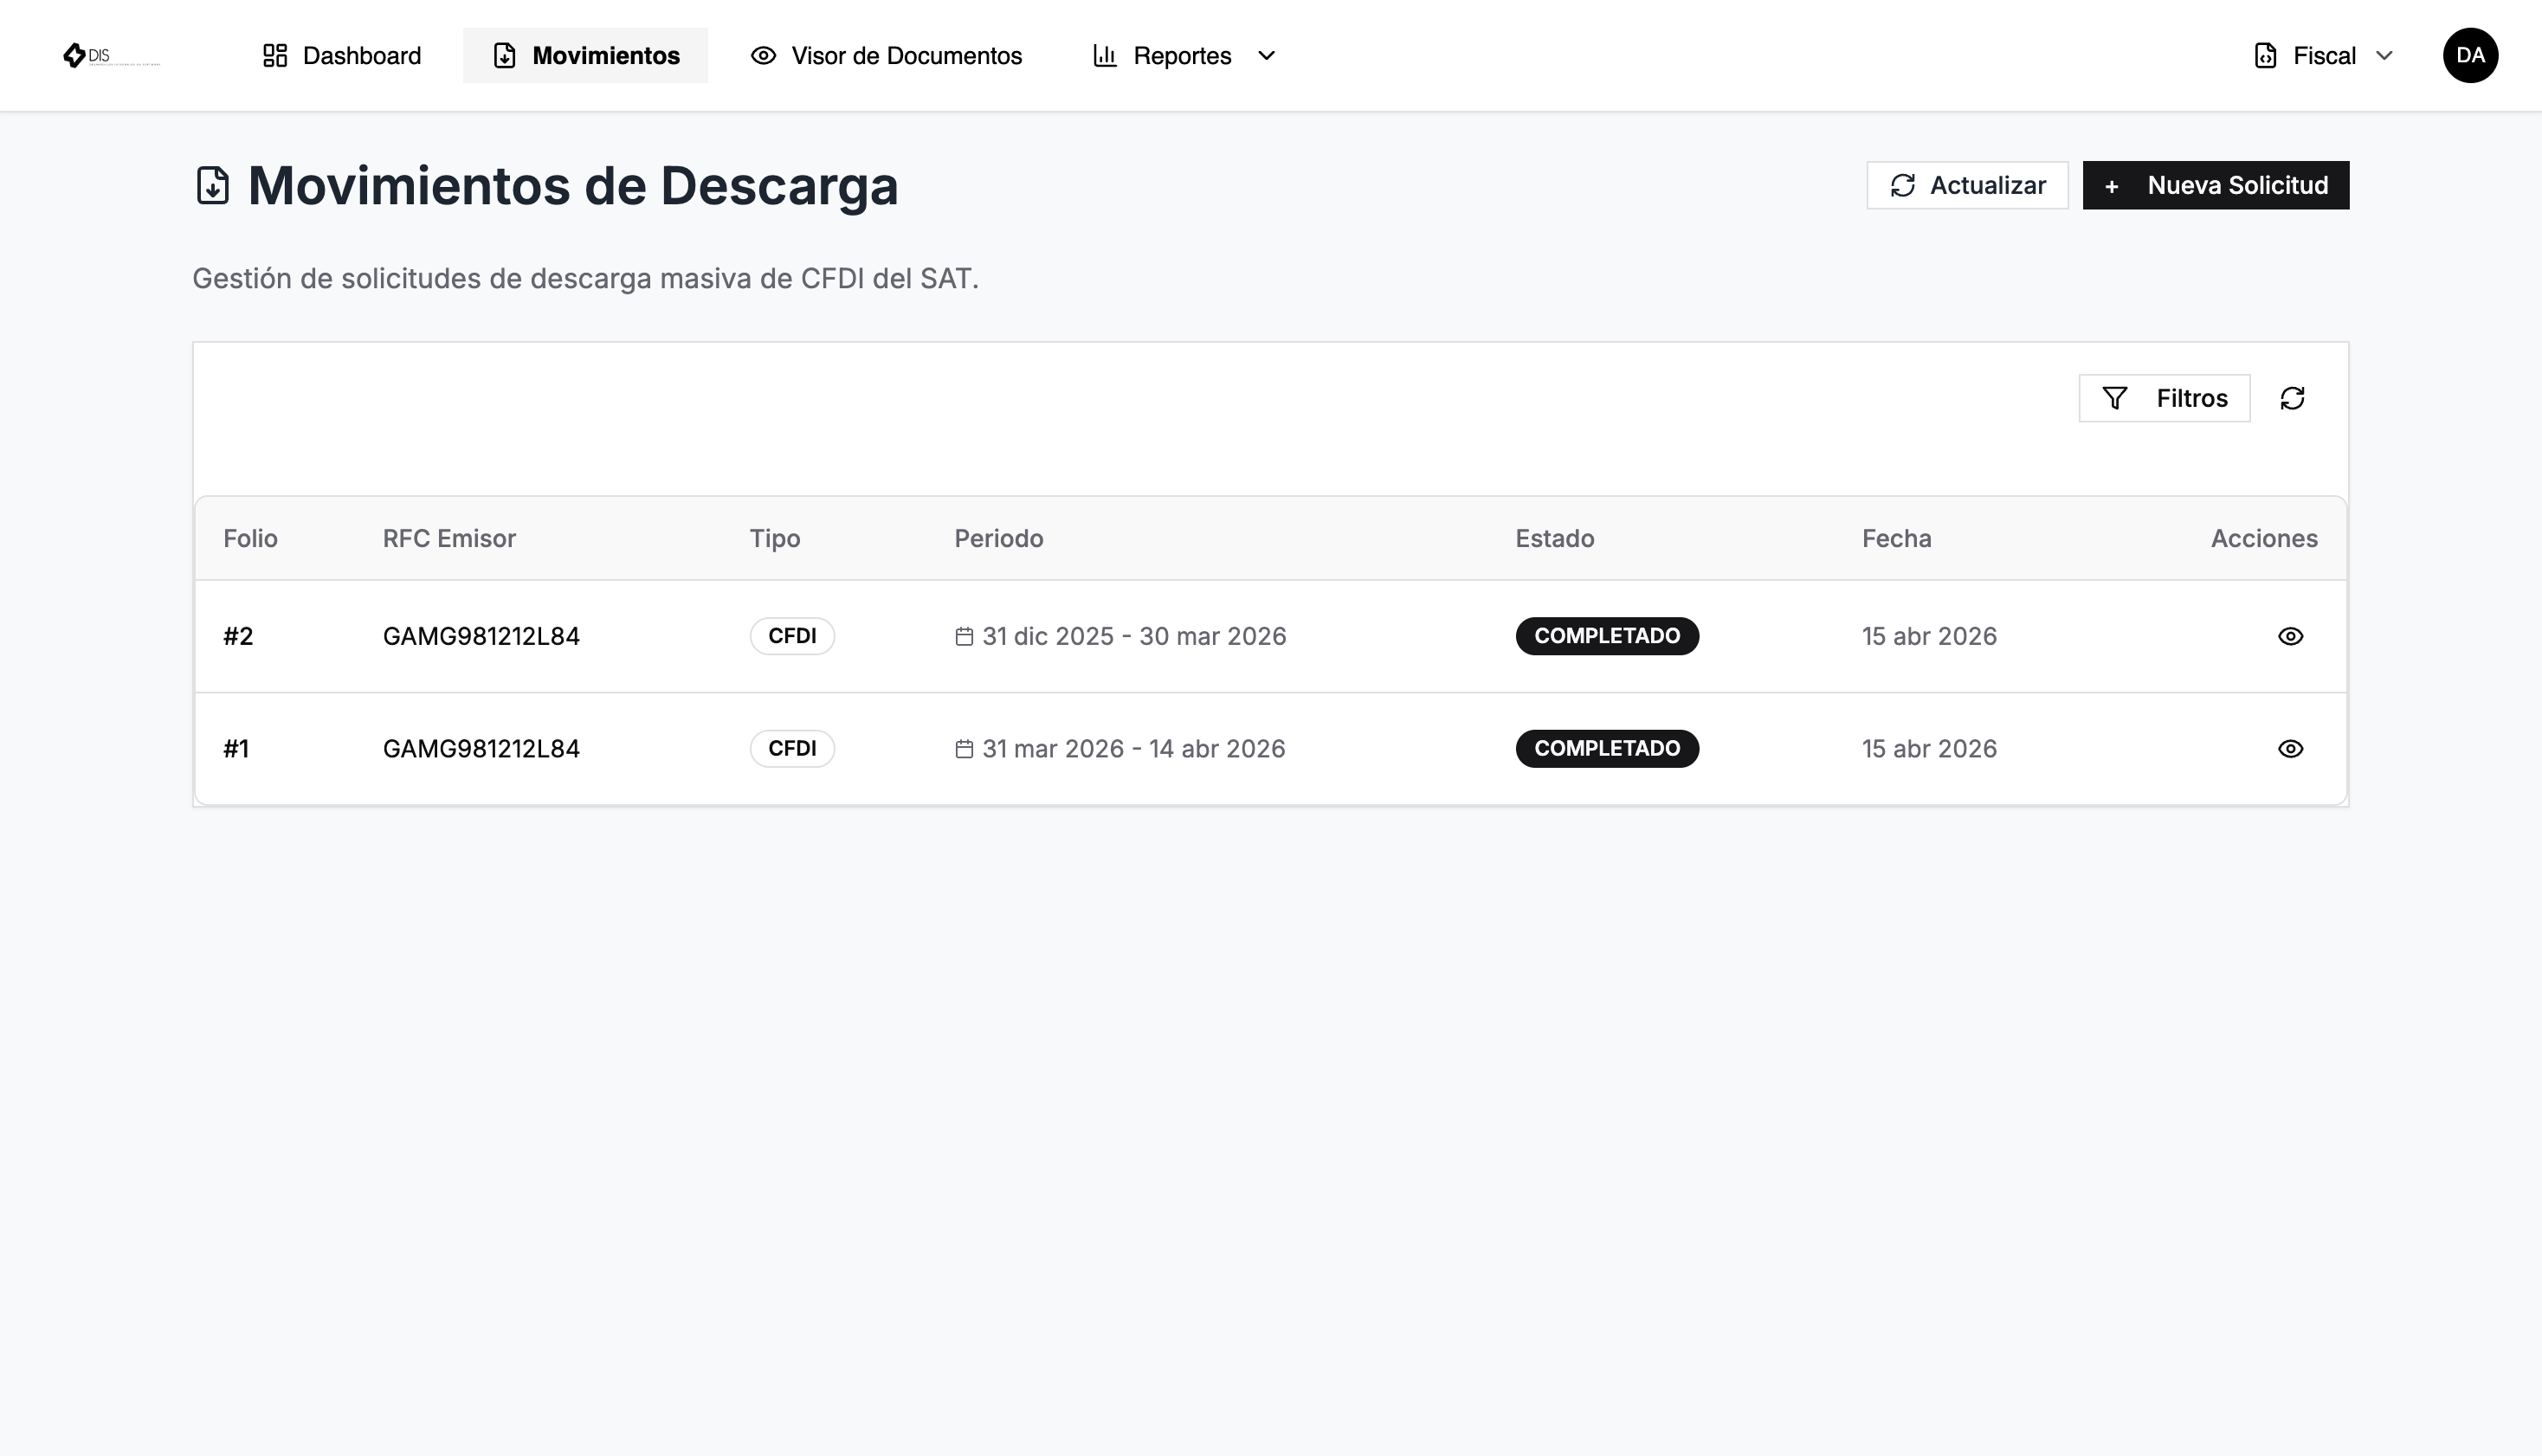Open the Fiscal selector dropdown
Viewport: 2542px width, 1456px height.
pyautogui.click(x=2323, y=55)
